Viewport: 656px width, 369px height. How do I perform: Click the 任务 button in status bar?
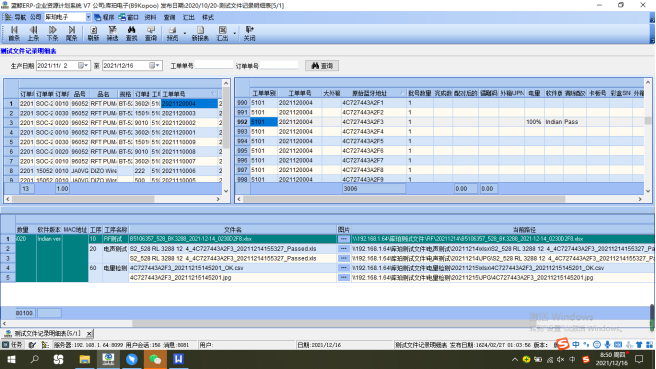coord(13,345)
